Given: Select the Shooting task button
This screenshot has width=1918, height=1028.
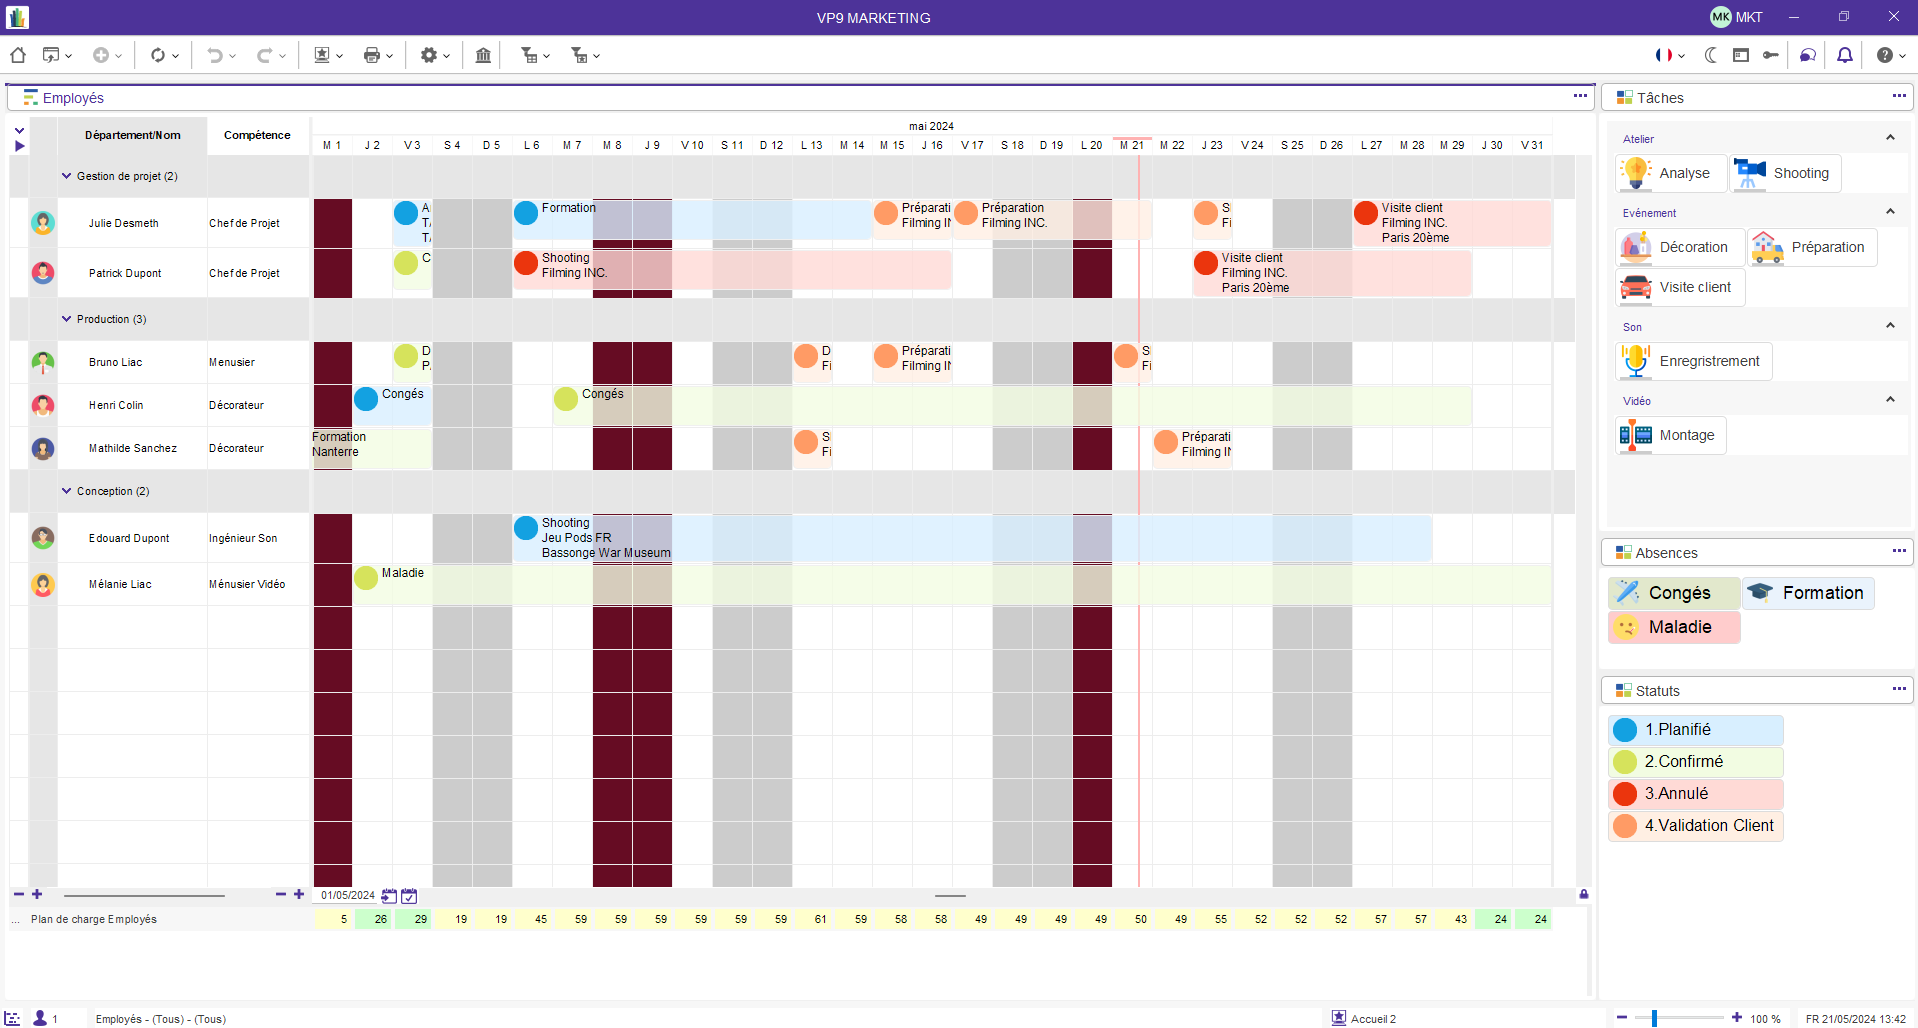Looking at the screenshot, I should [x=1785, y=173].
